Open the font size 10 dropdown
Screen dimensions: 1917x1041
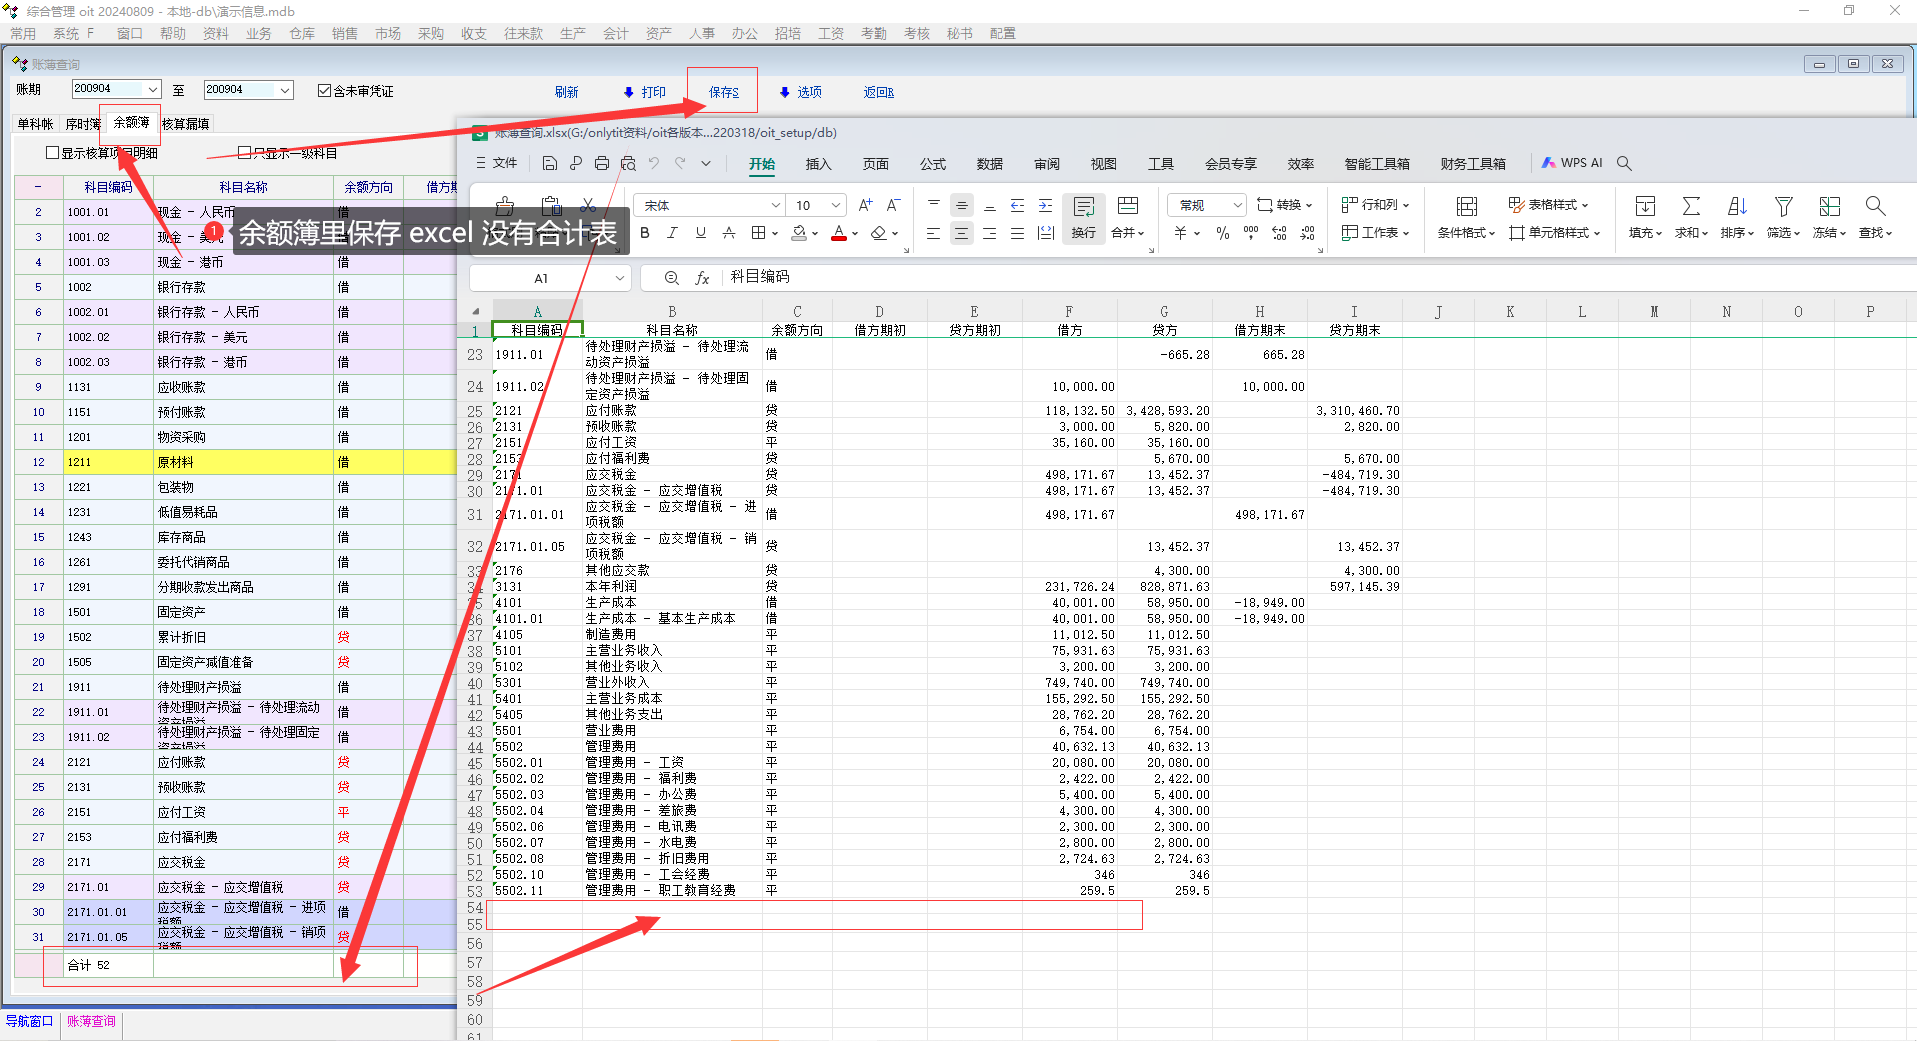pos(836,205)
